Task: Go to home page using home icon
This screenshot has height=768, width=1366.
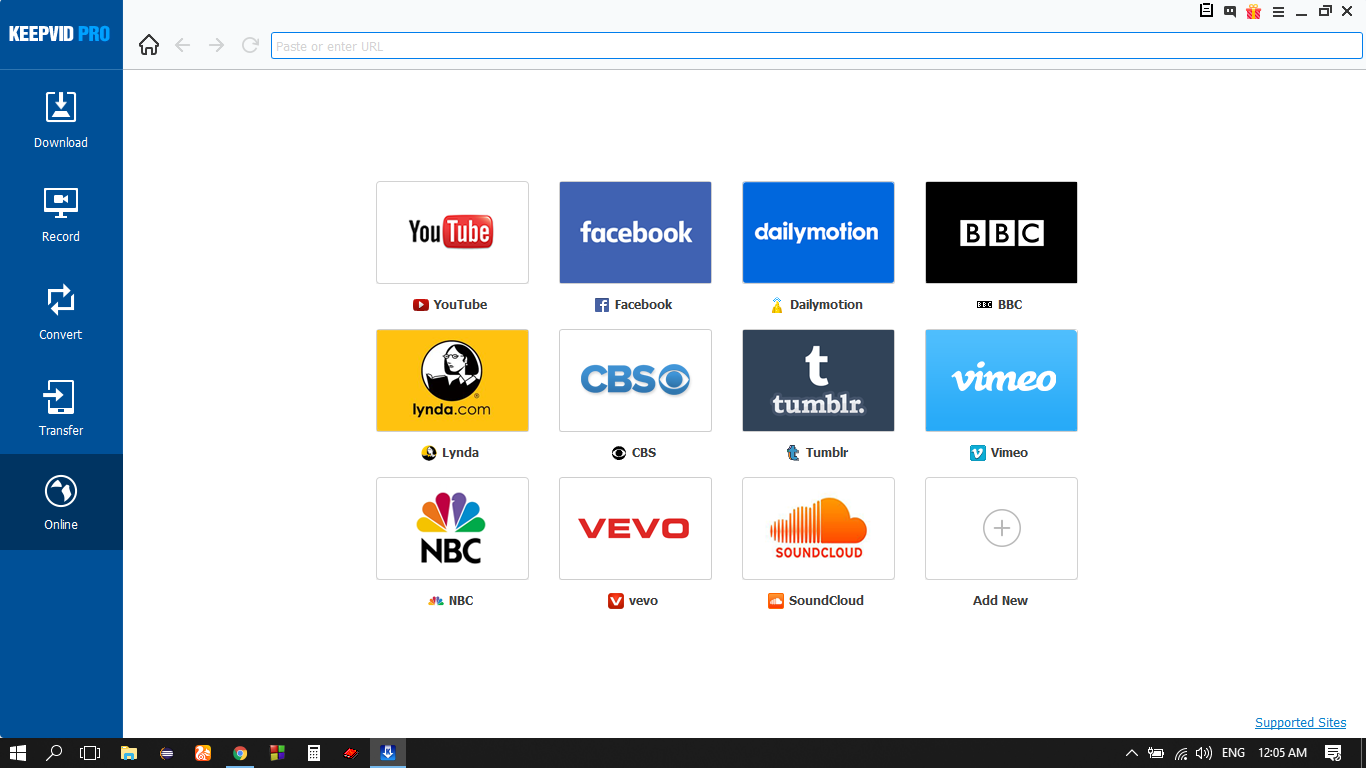Action: (x=148, y=45)
